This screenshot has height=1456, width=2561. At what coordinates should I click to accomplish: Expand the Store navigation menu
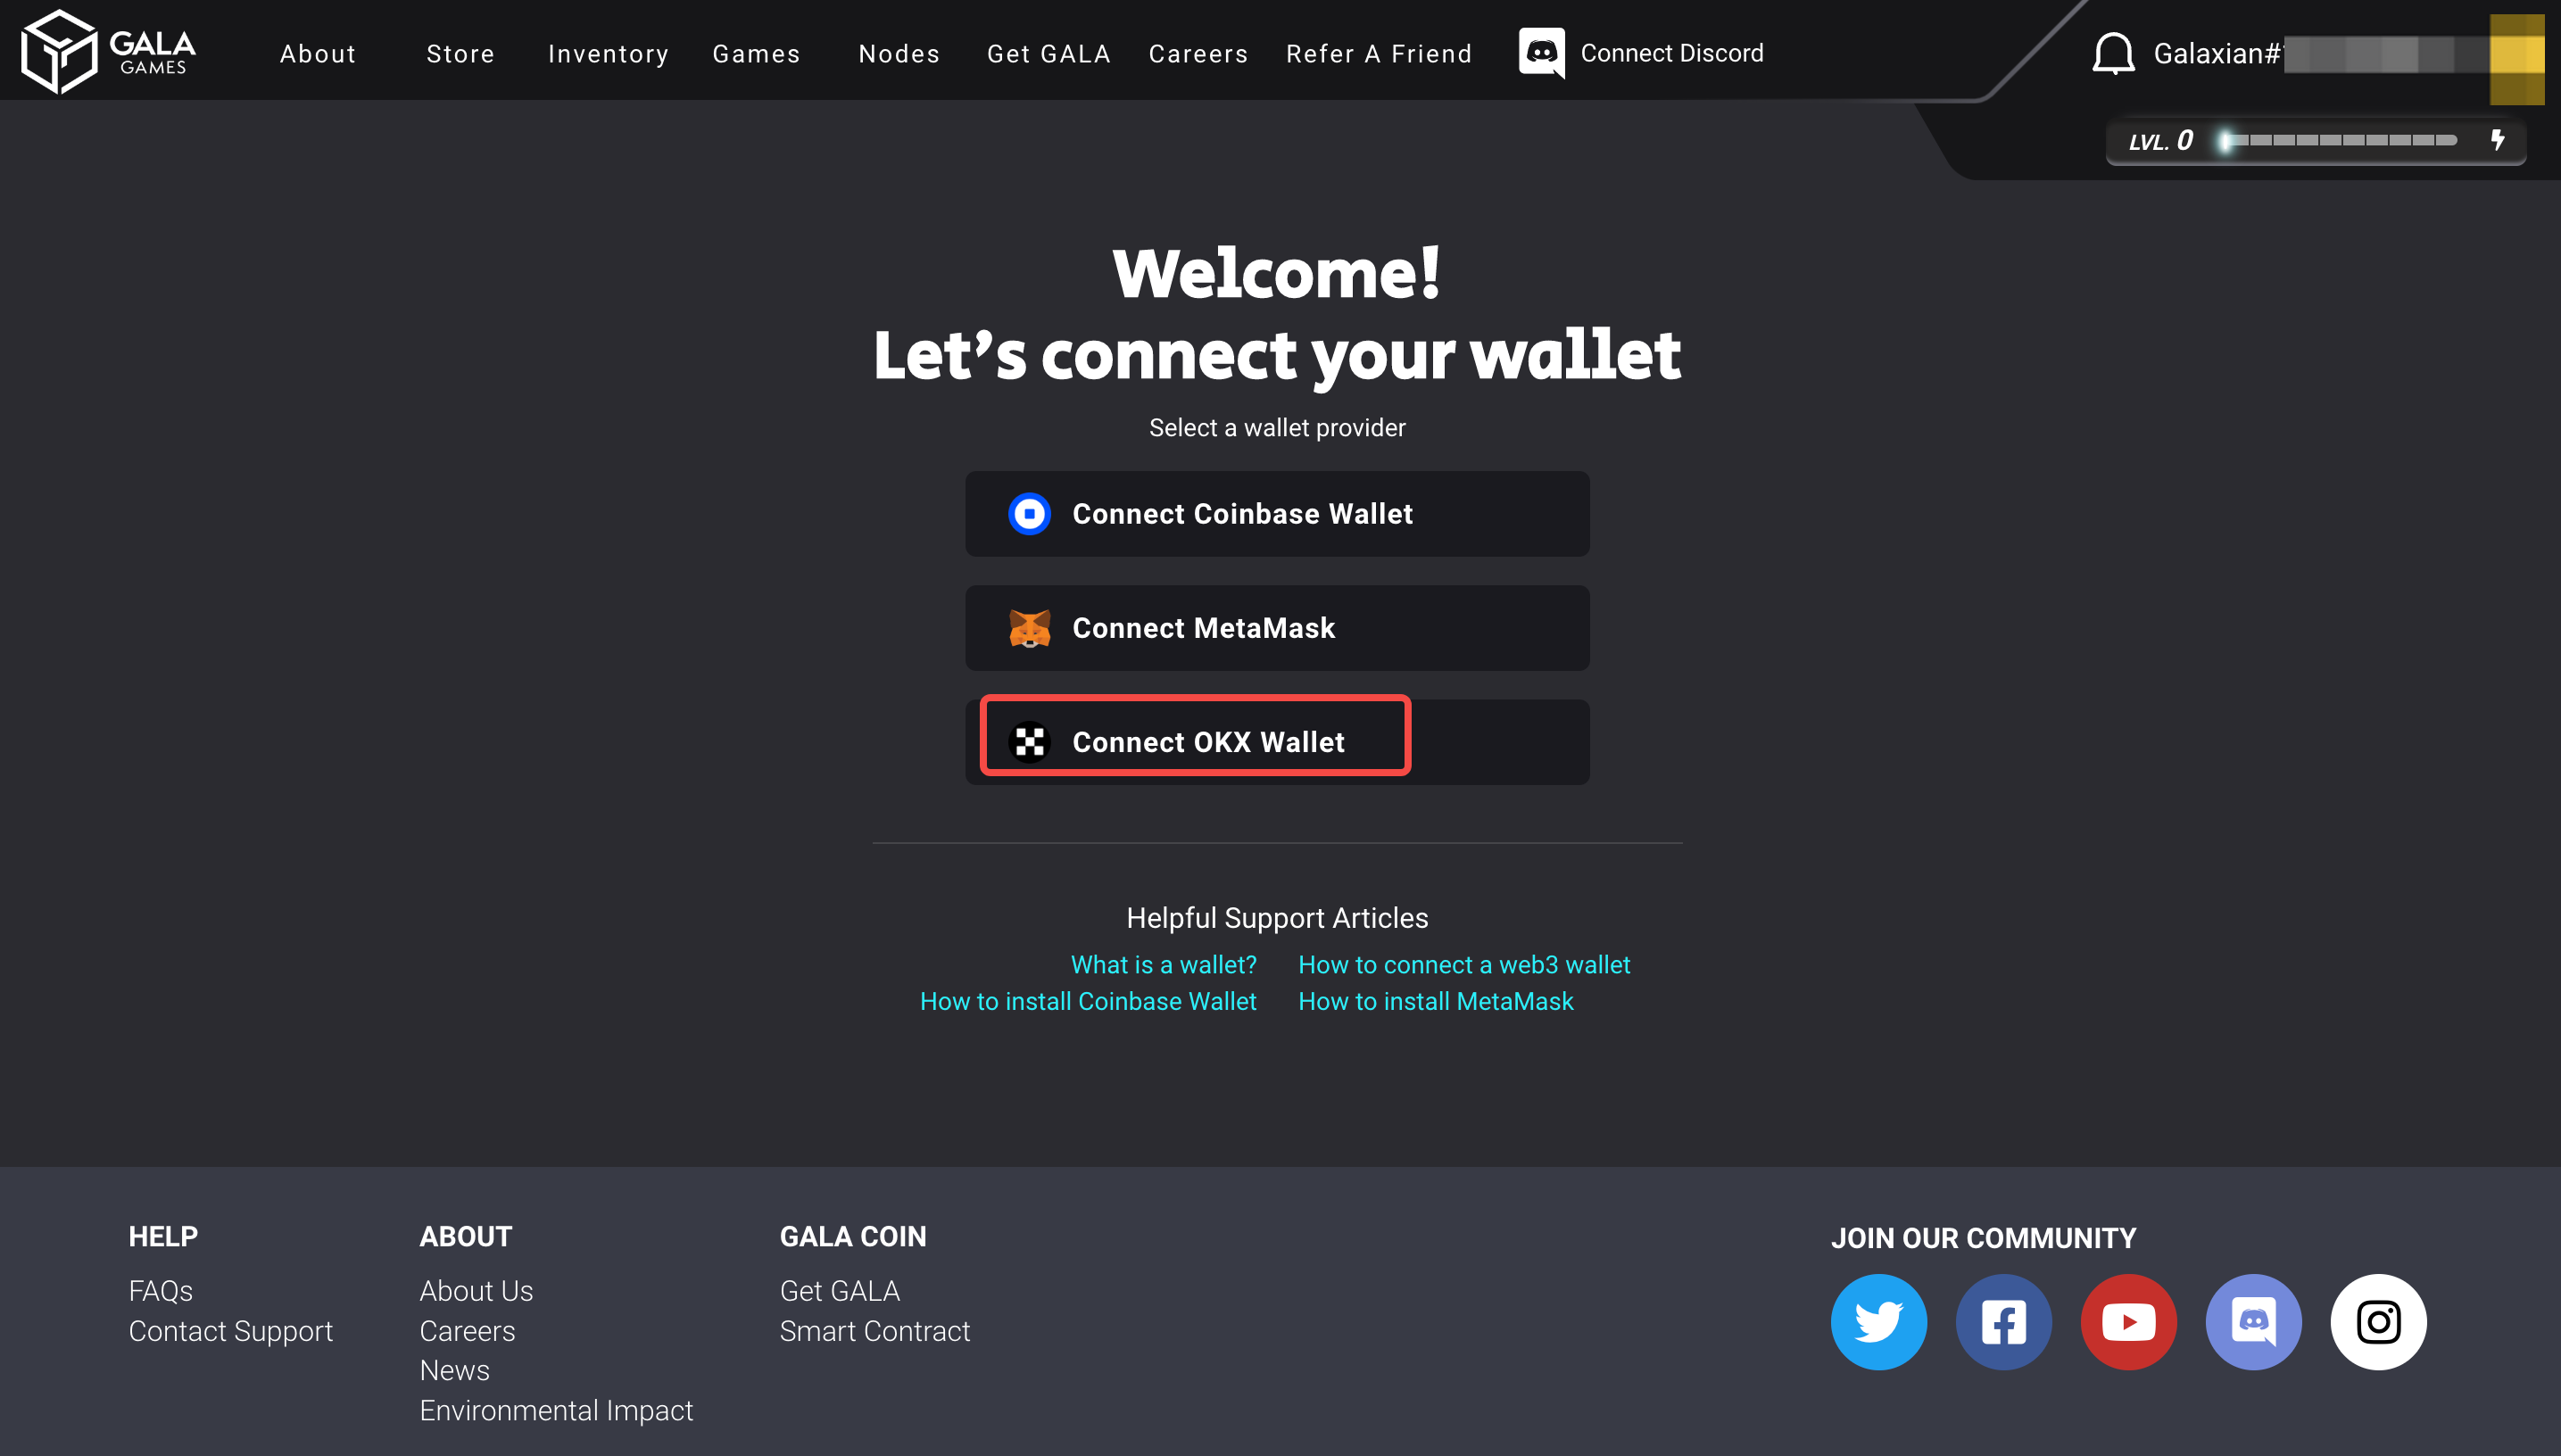(x=460, y=51)
